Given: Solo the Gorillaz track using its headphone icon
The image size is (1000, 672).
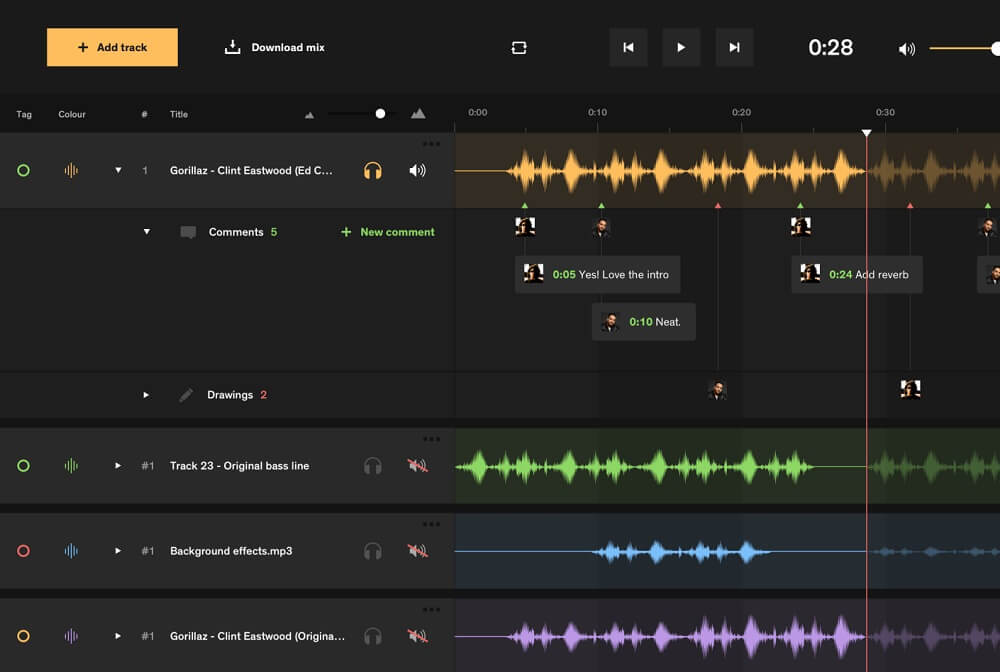Looking at the screenshot, I should (372, 170).
